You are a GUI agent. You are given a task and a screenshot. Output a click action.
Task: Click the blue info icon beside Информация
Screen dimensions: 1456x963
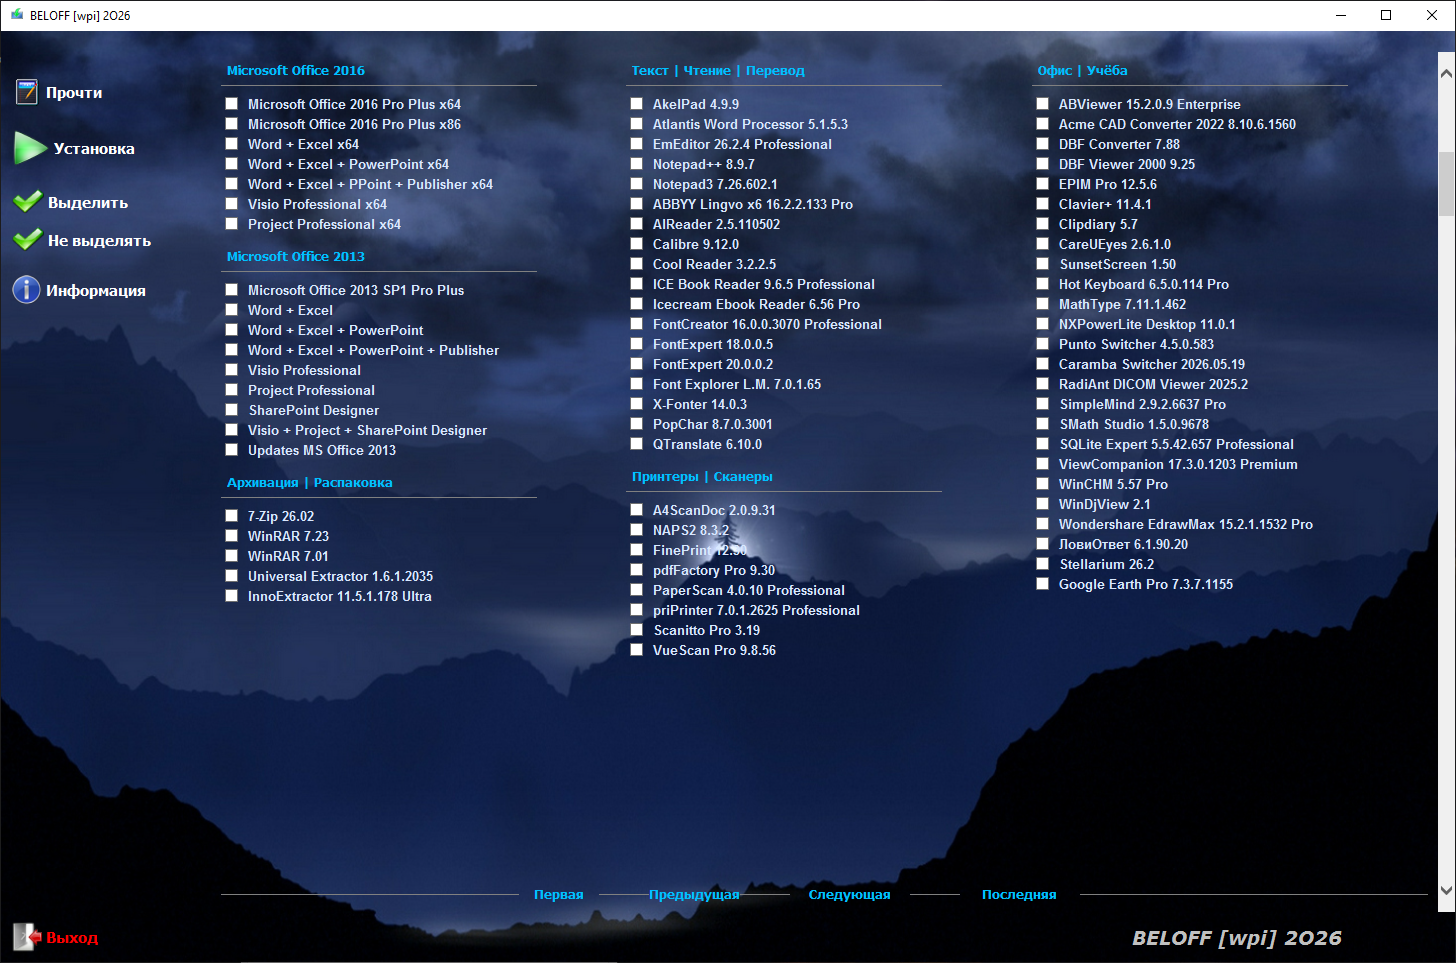click(26, 290)
